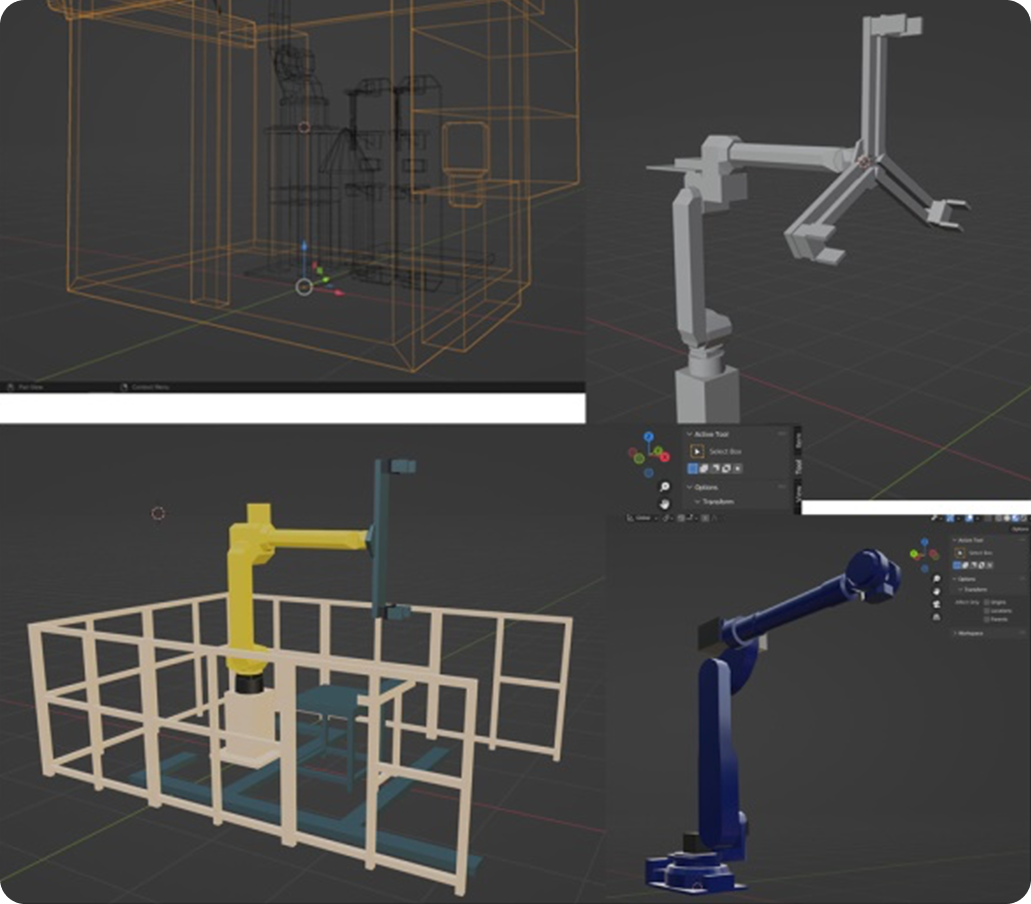
Task: Choose Invert selection mode in gray robot panel
Action: (x=726, y=468)
